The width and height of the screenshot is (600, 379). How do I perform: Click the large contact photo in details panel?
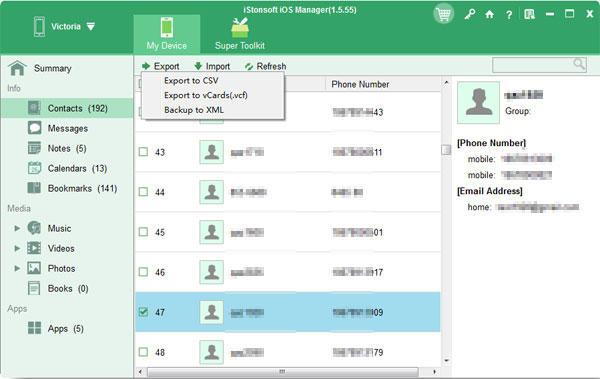[x=478, y=102]
